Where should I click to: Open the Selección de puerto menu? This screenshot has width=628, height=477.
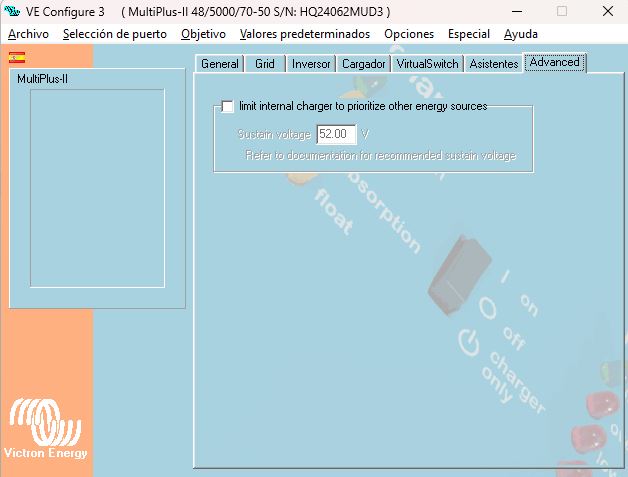tap(115, 34)
